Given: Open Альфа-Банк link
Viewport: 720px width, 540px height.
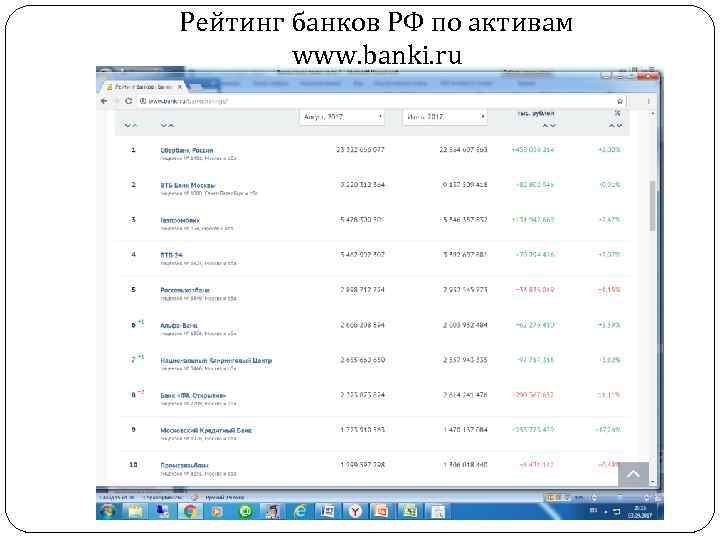Looking at the screenshot, I should pos(179,326).
